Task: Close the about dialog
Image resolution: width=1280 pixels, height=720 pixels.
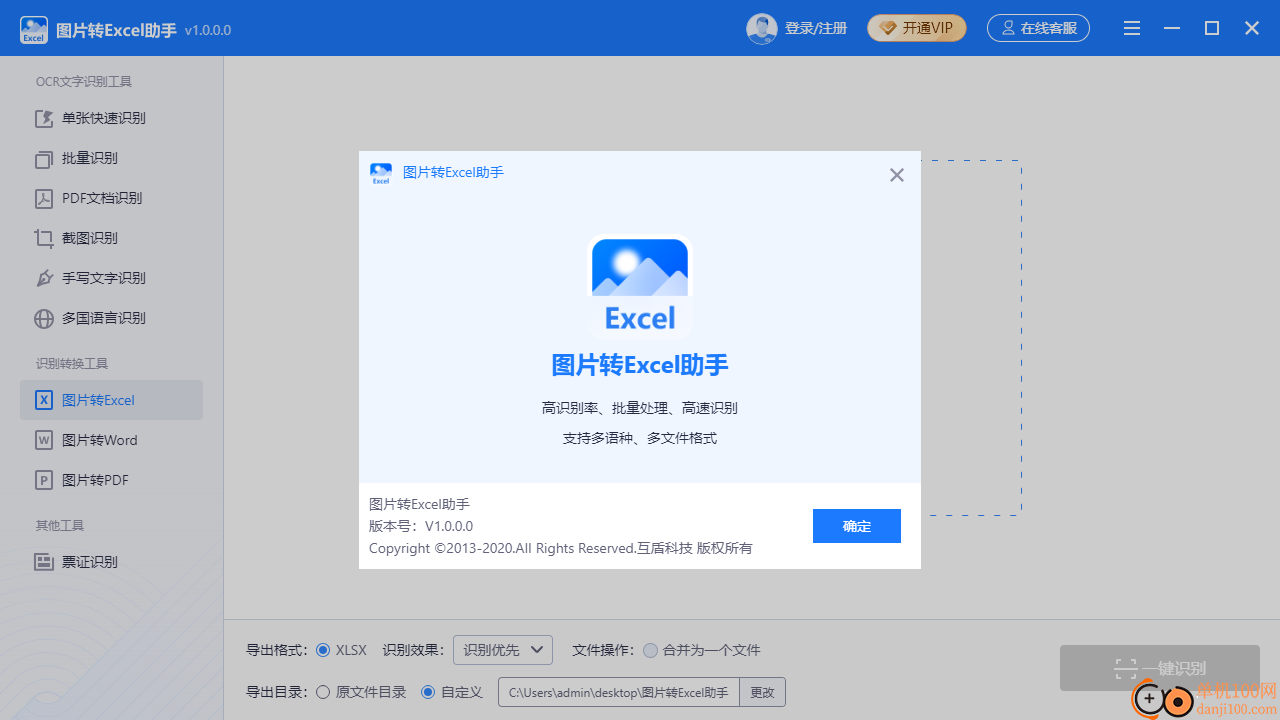Action: click(x=897, y=175)
